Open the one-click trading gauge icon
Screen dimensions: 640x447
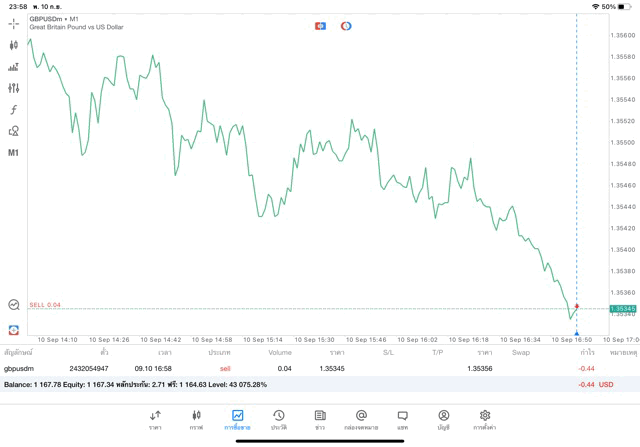pos(14,304)
